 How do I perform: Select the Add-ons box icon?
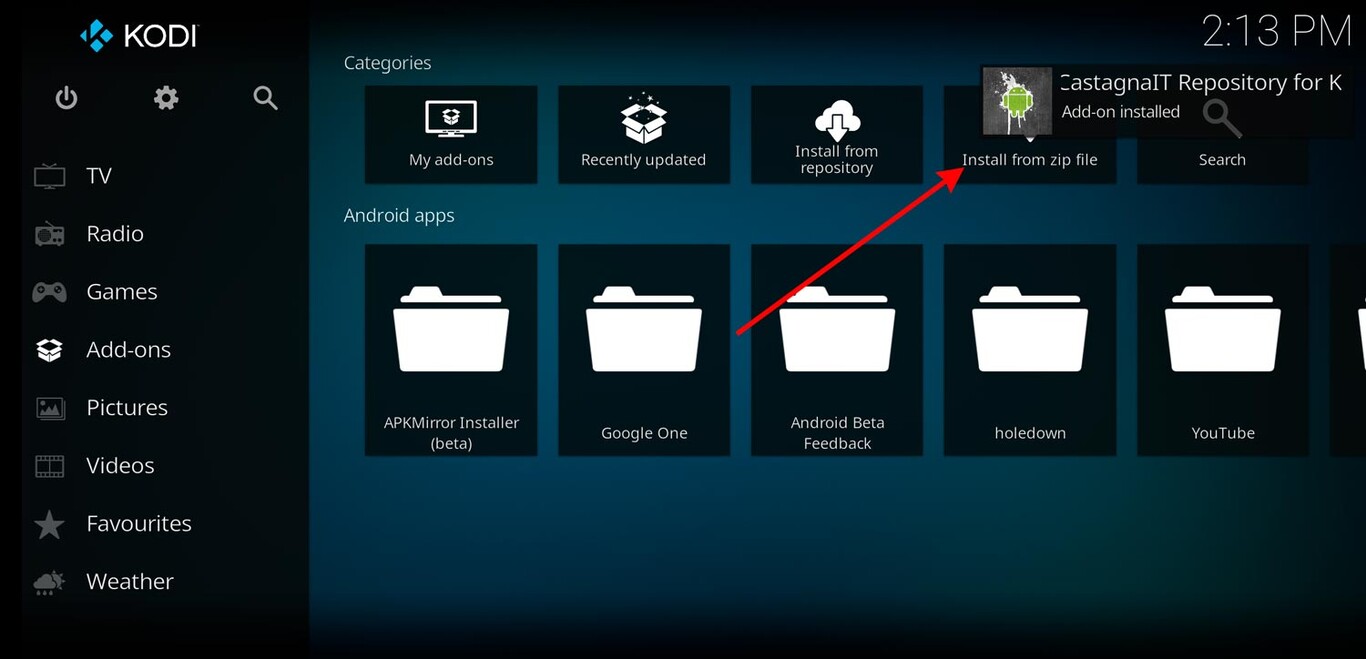click(x=50, y=350)
